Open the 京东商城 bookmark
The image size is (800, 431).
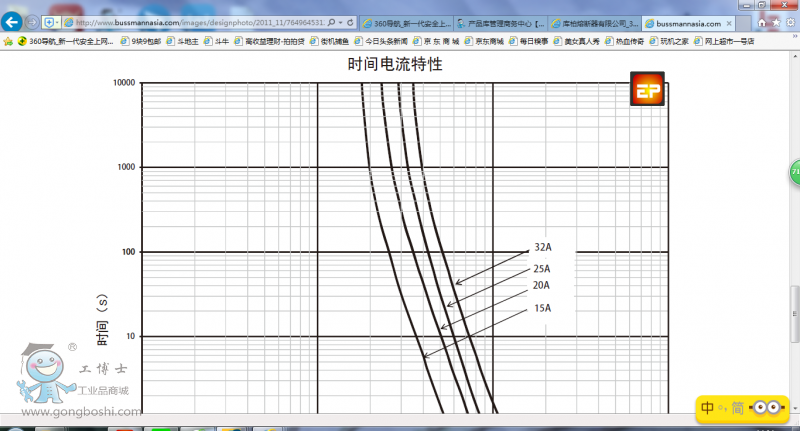coord(486,41)
